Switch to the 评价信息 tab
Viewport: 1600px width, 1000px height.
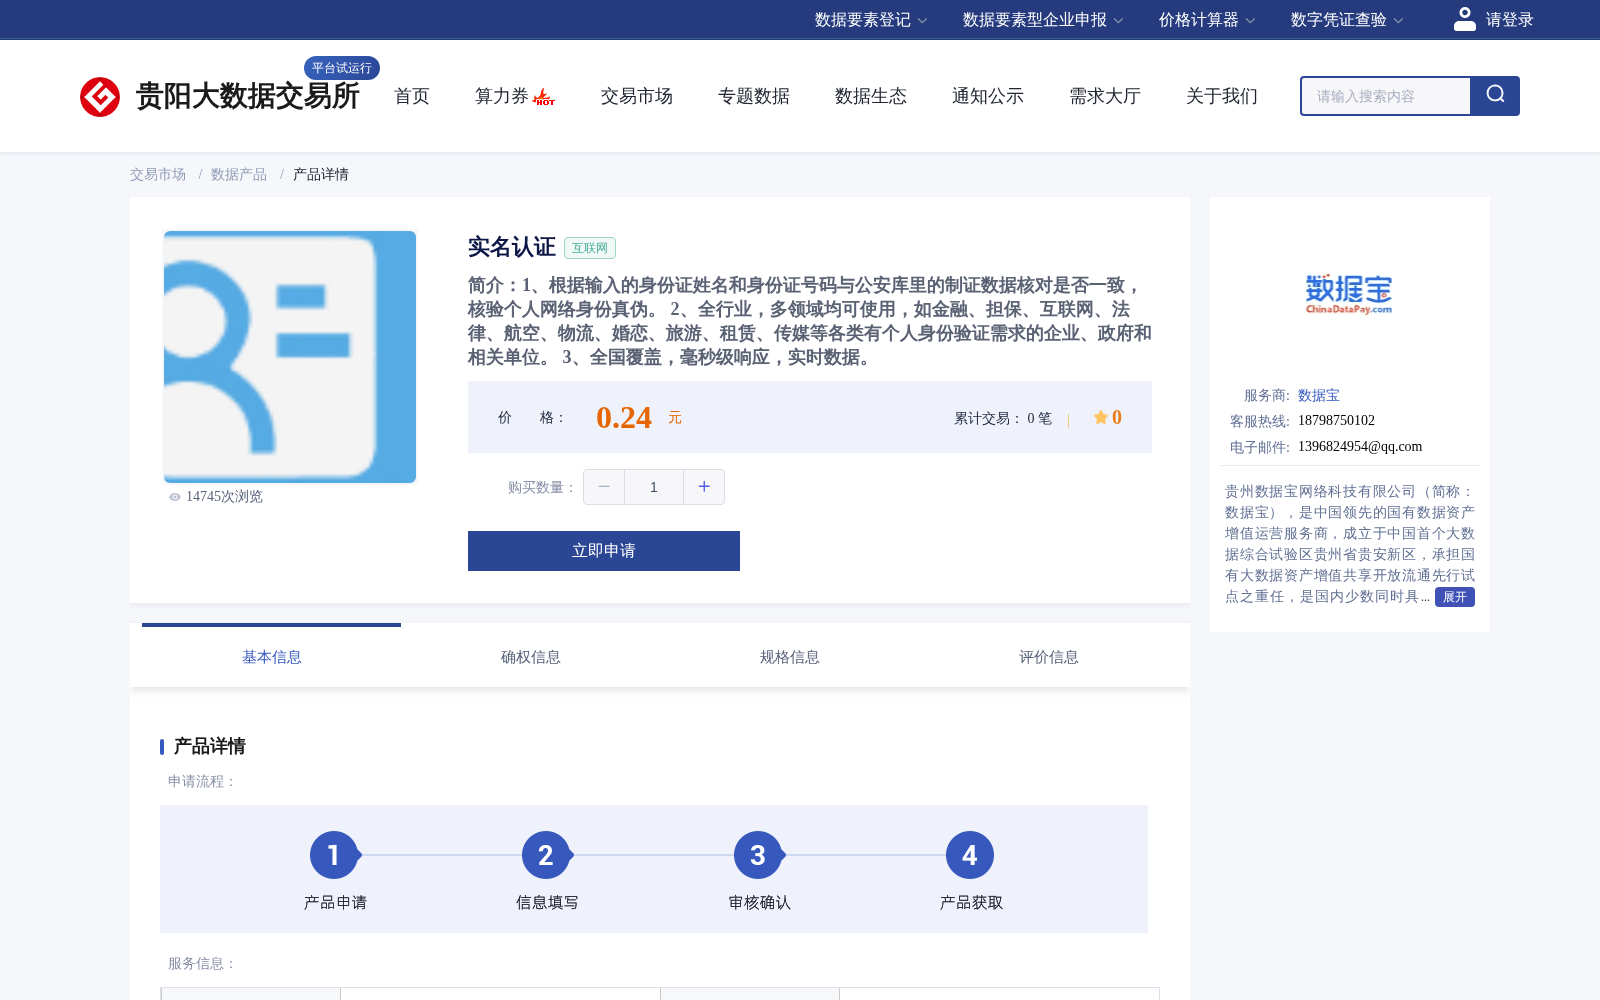pos(1049,657)
